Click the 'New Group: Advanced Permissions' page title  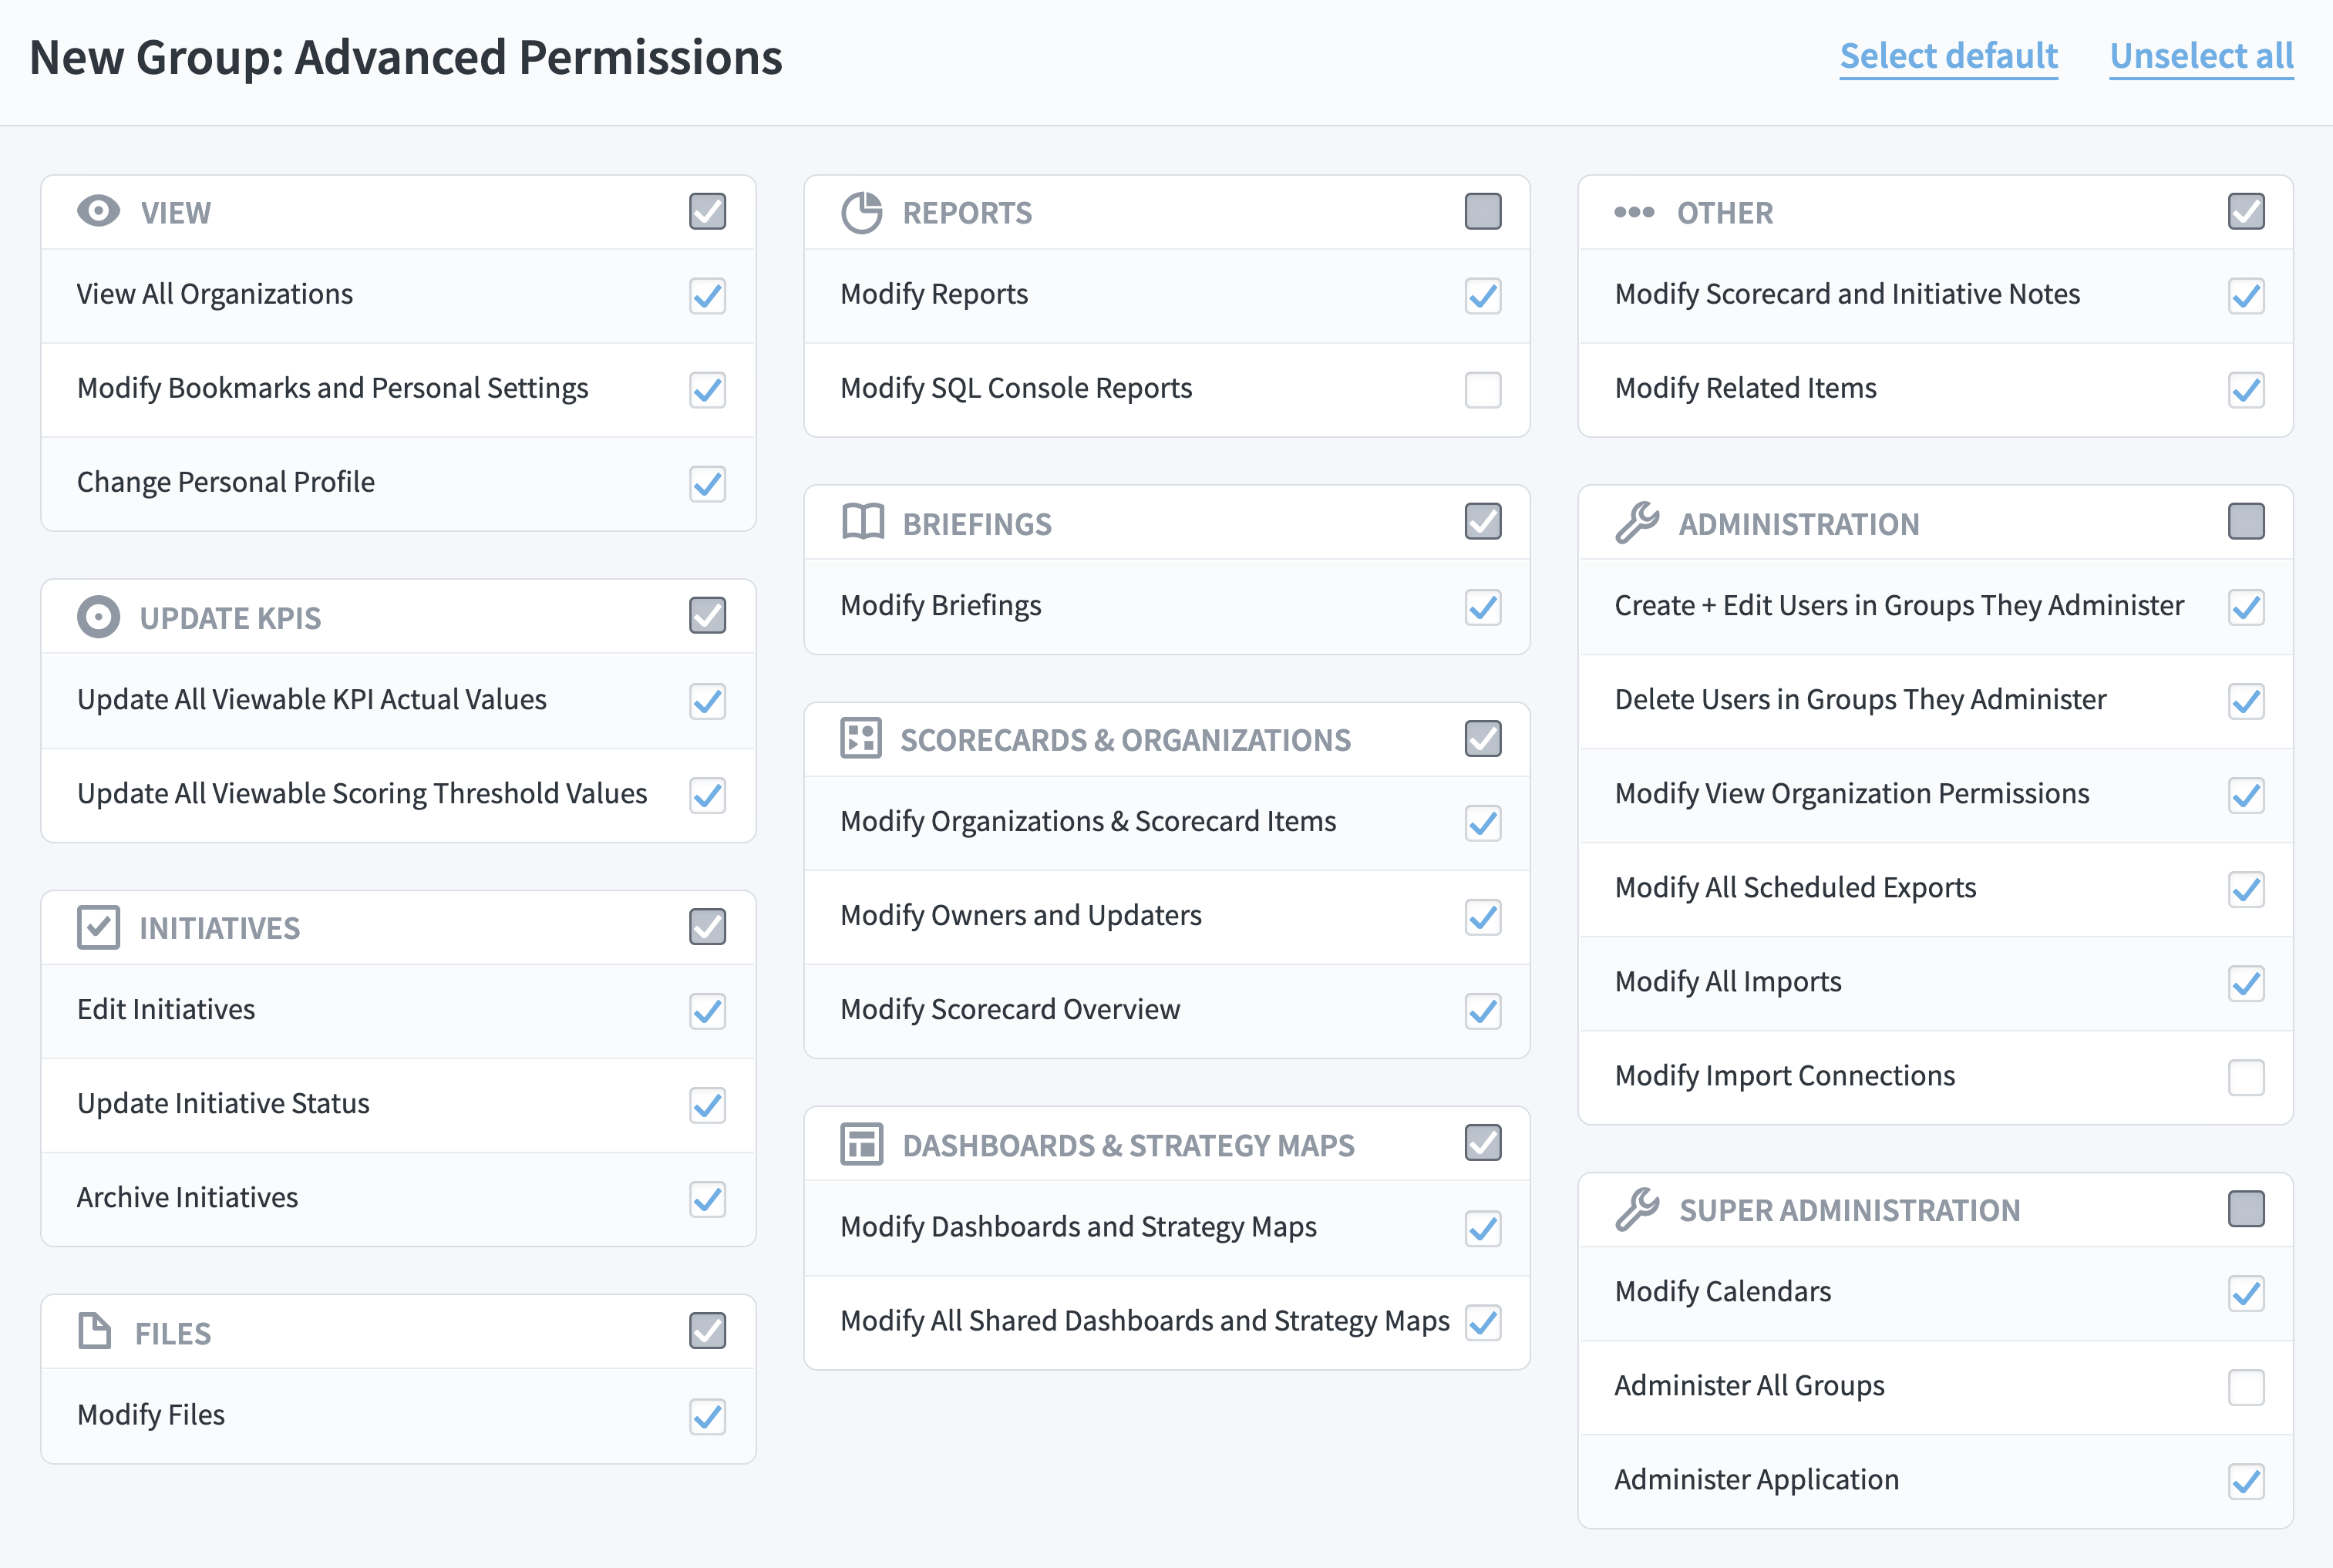(x=406, y=57)
